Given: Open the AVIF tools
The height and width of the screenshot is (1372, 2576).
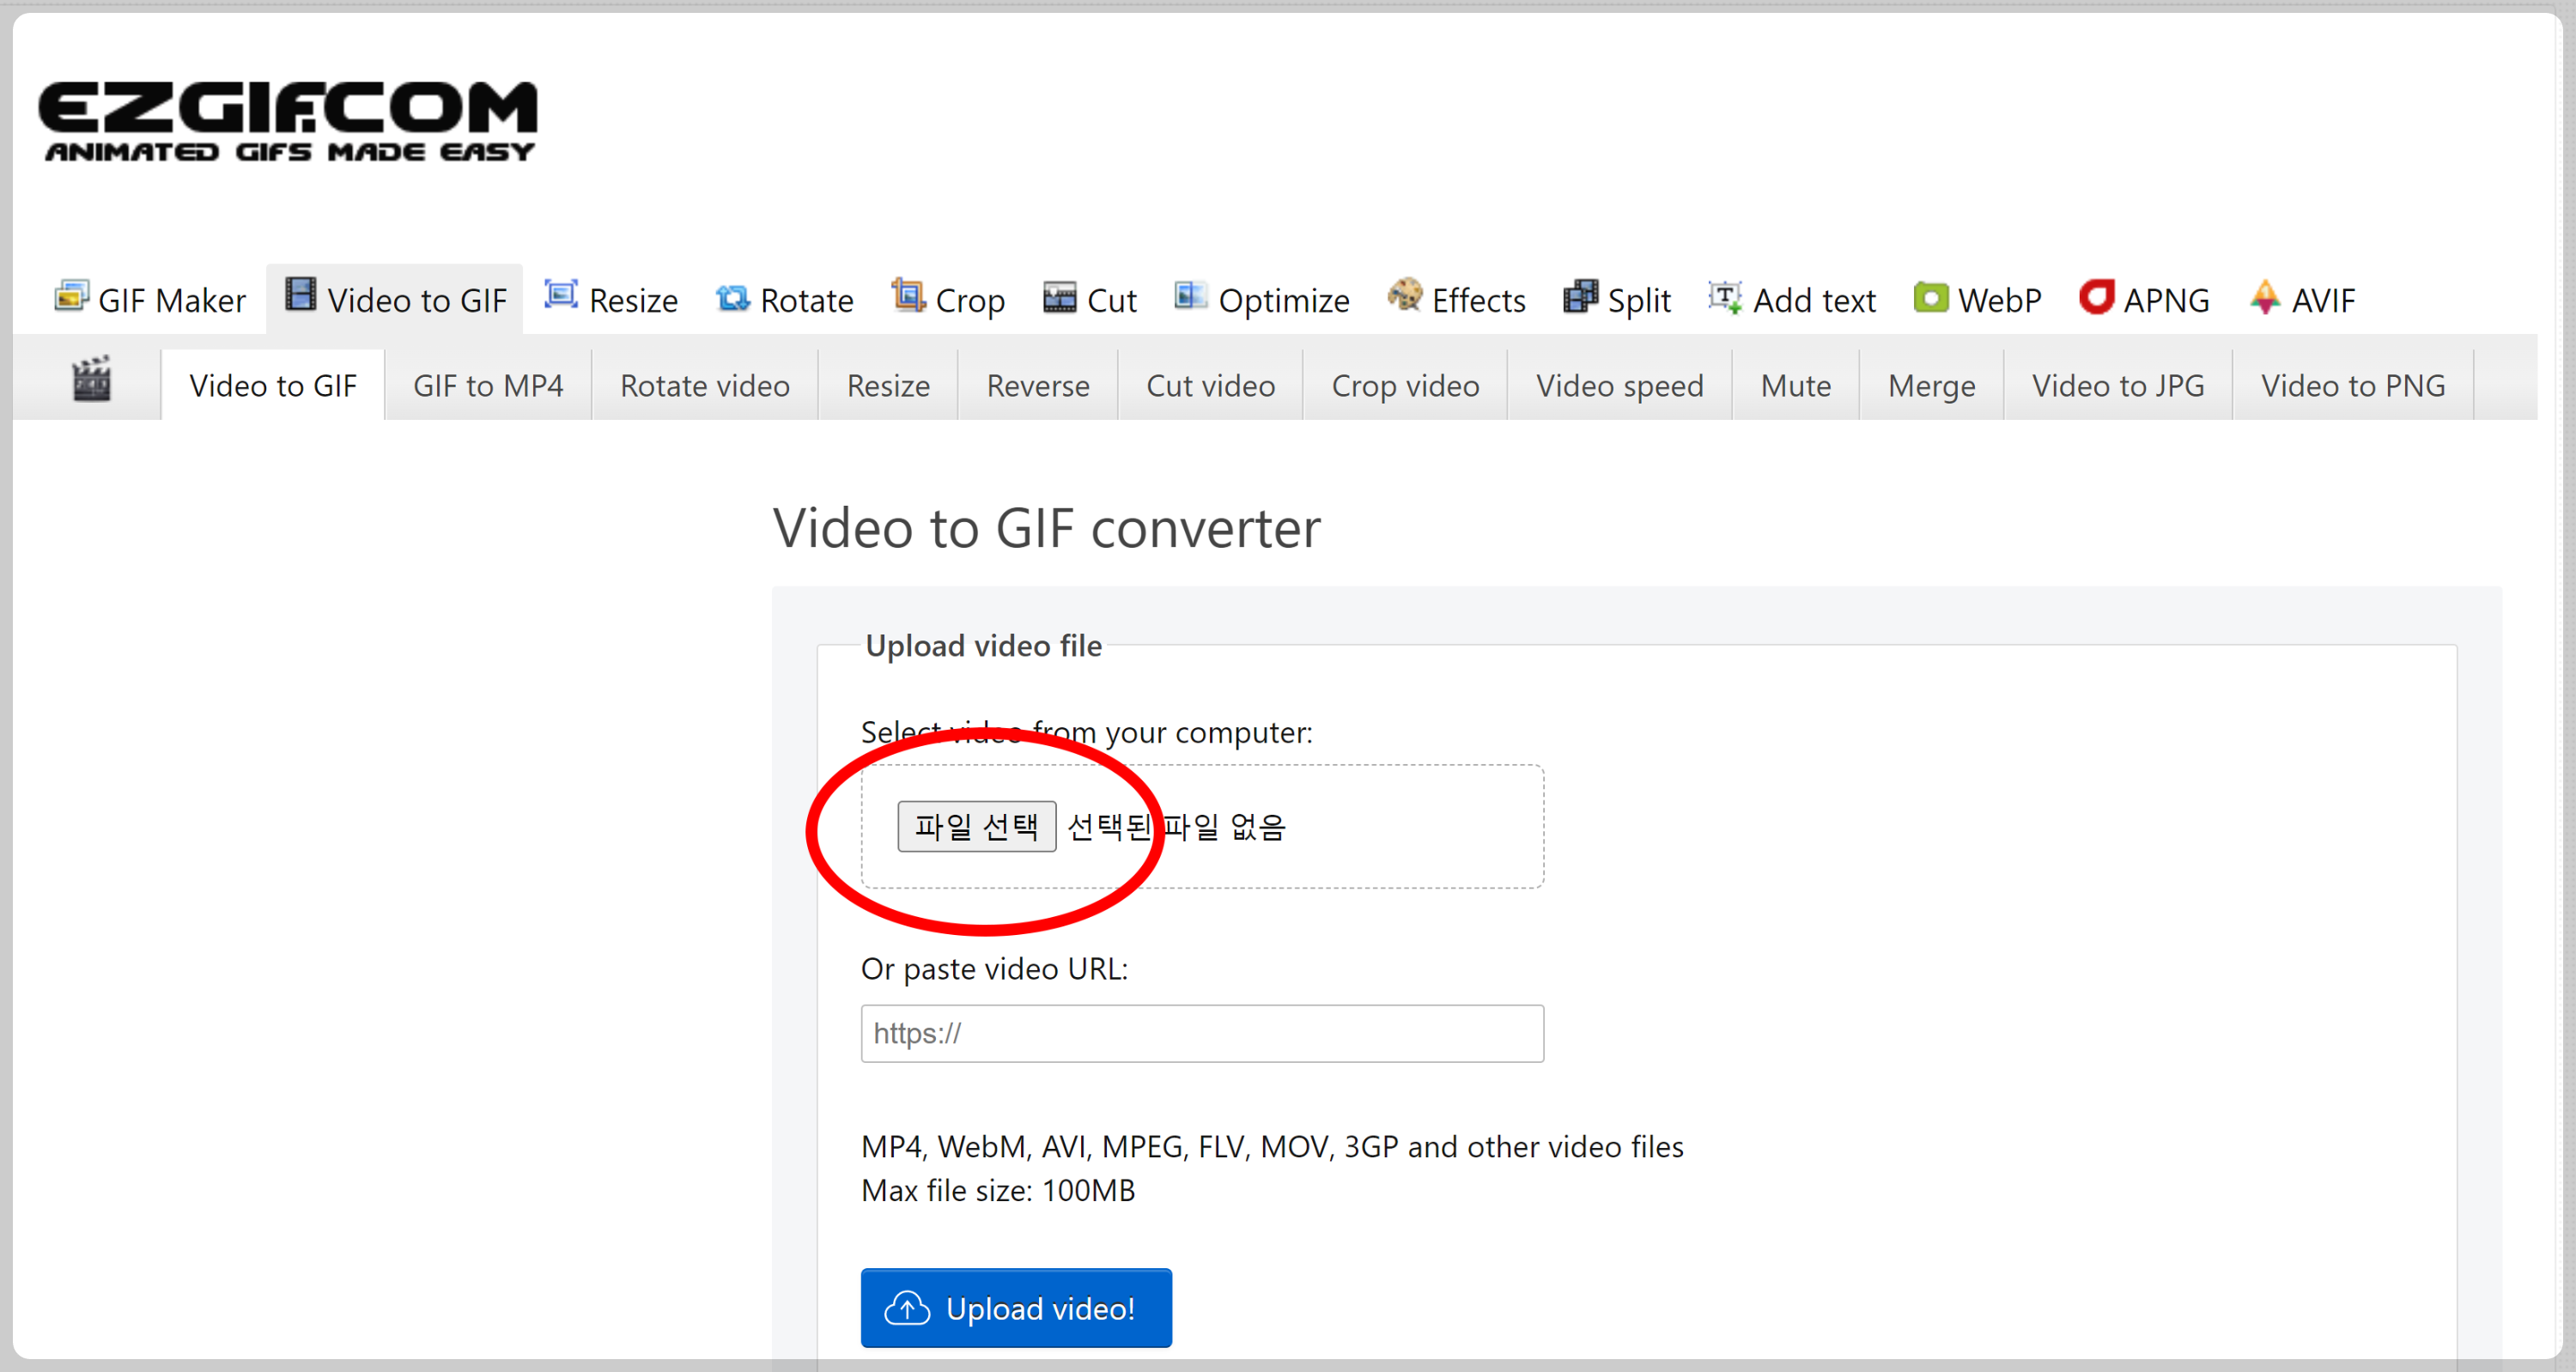Looking at the screenshot, I should click(2303, 300).
